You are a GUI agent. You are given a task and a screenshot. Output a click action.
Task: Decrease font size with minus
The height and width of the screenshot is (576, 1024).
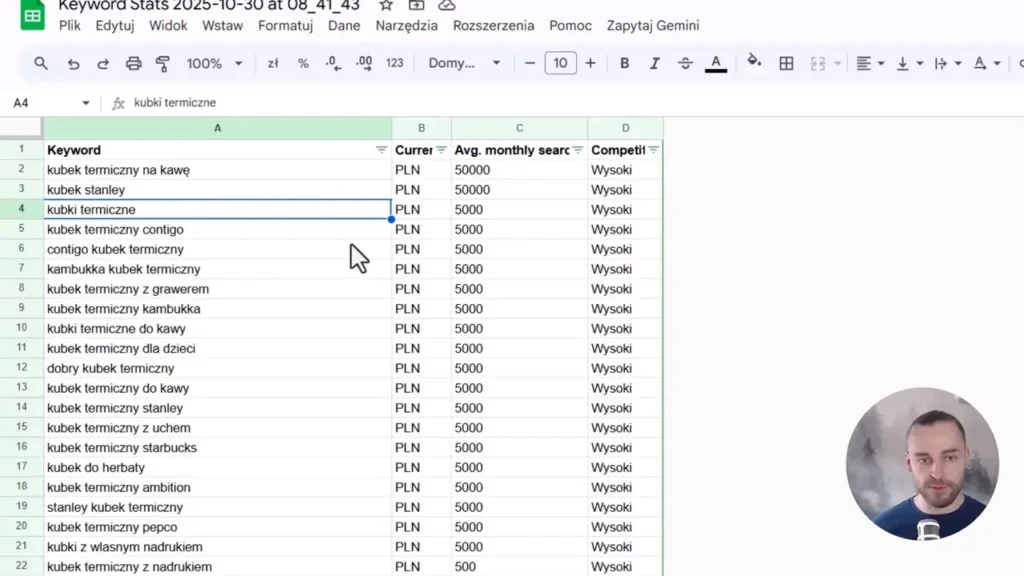point(530,63)
